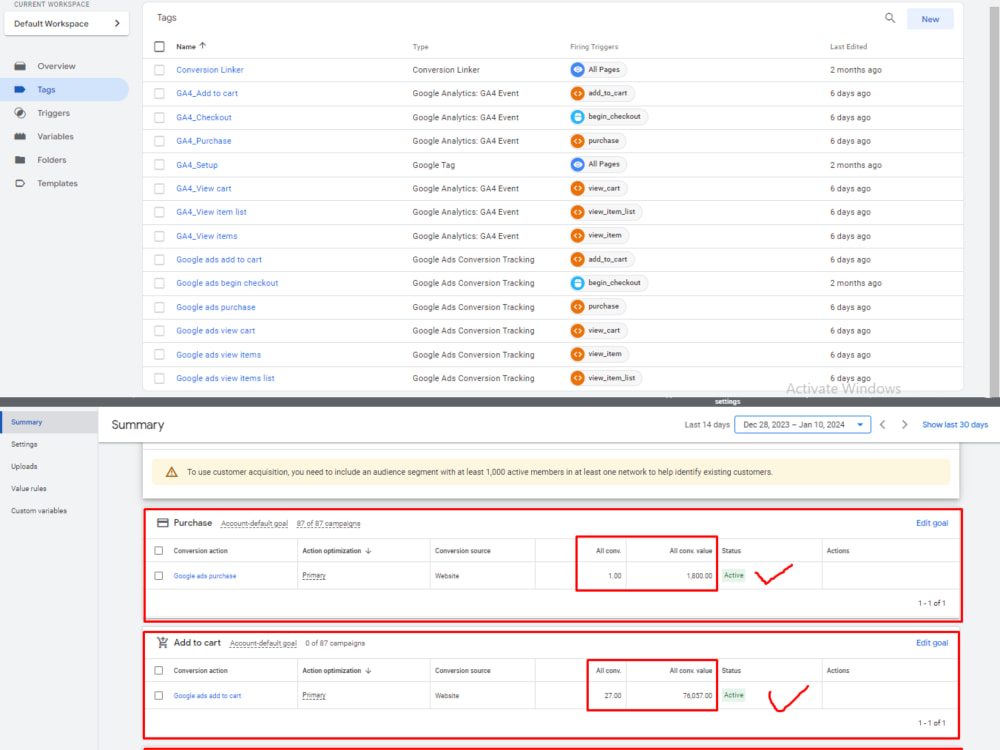Check the Conversion Linker tag checkbox
The height and width of the screenshot is (750, 1000).
click(159, 70)
